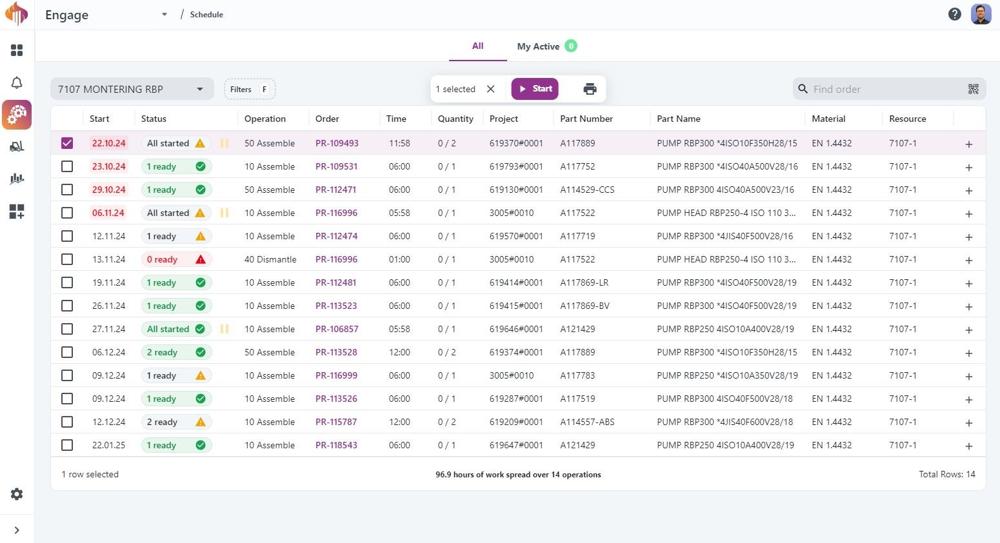Open settings gear in sidebar
This screenshot has width=1000, height=543.
(17, 494)
